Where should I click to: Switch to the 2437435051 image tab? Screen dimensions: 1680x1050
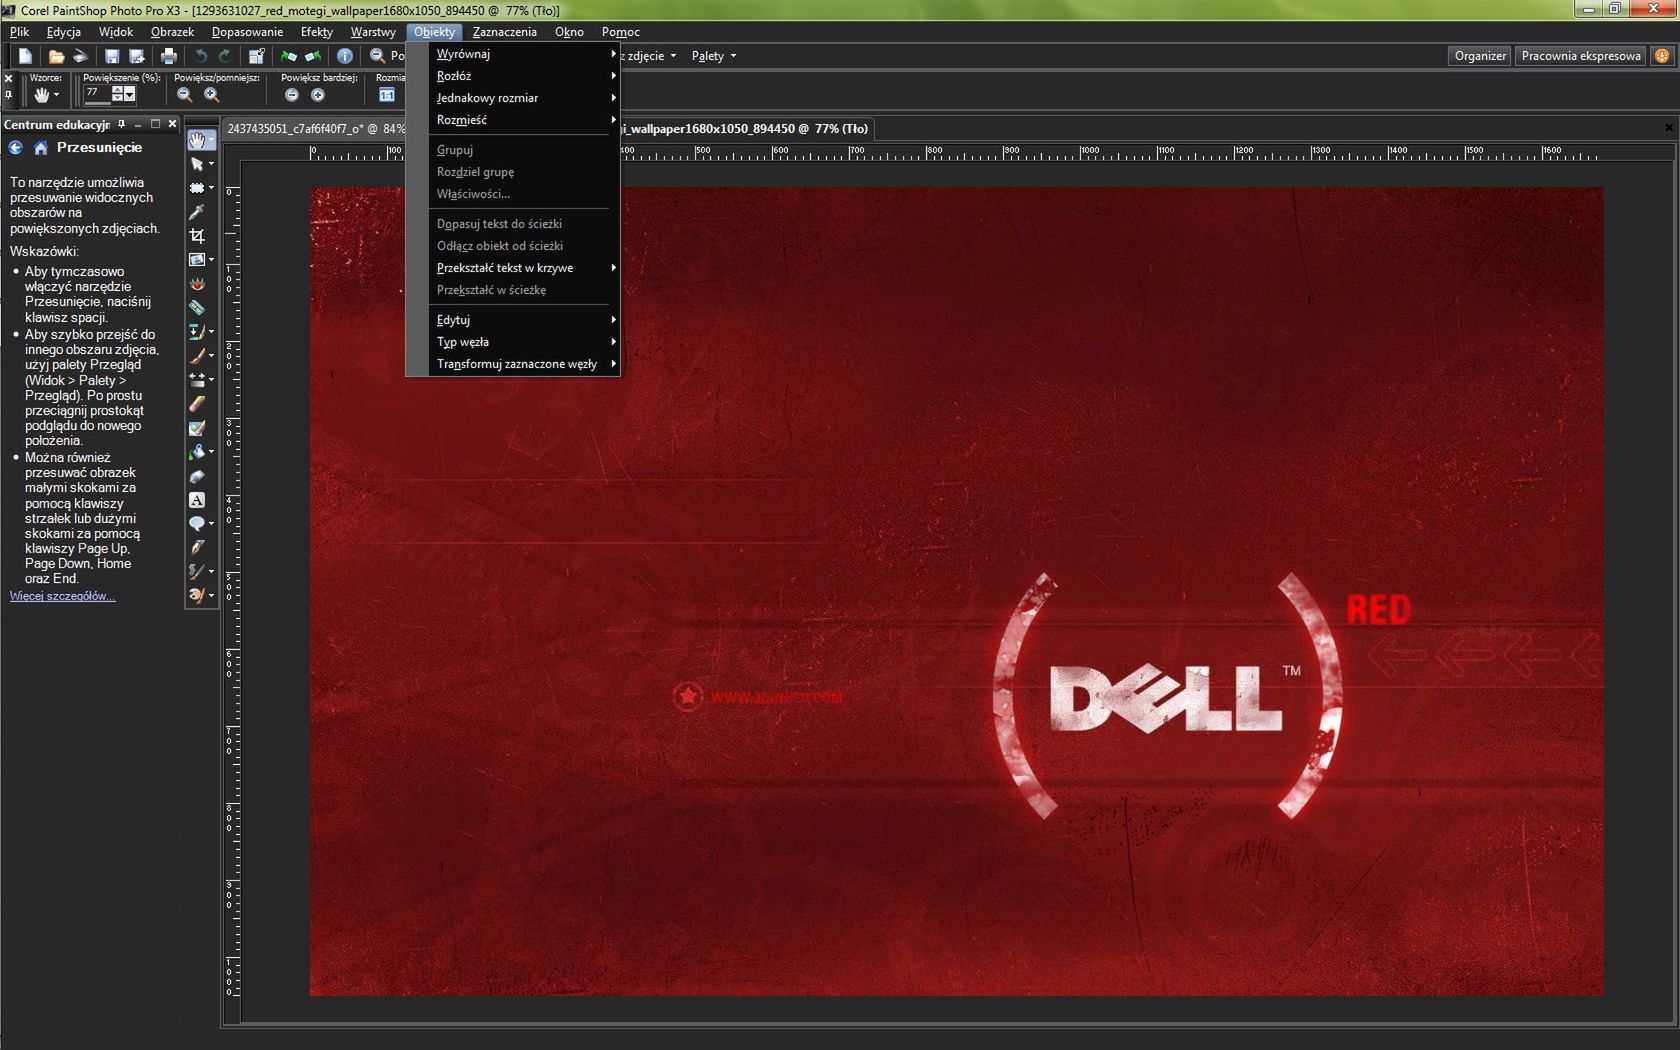coord(315,129)
